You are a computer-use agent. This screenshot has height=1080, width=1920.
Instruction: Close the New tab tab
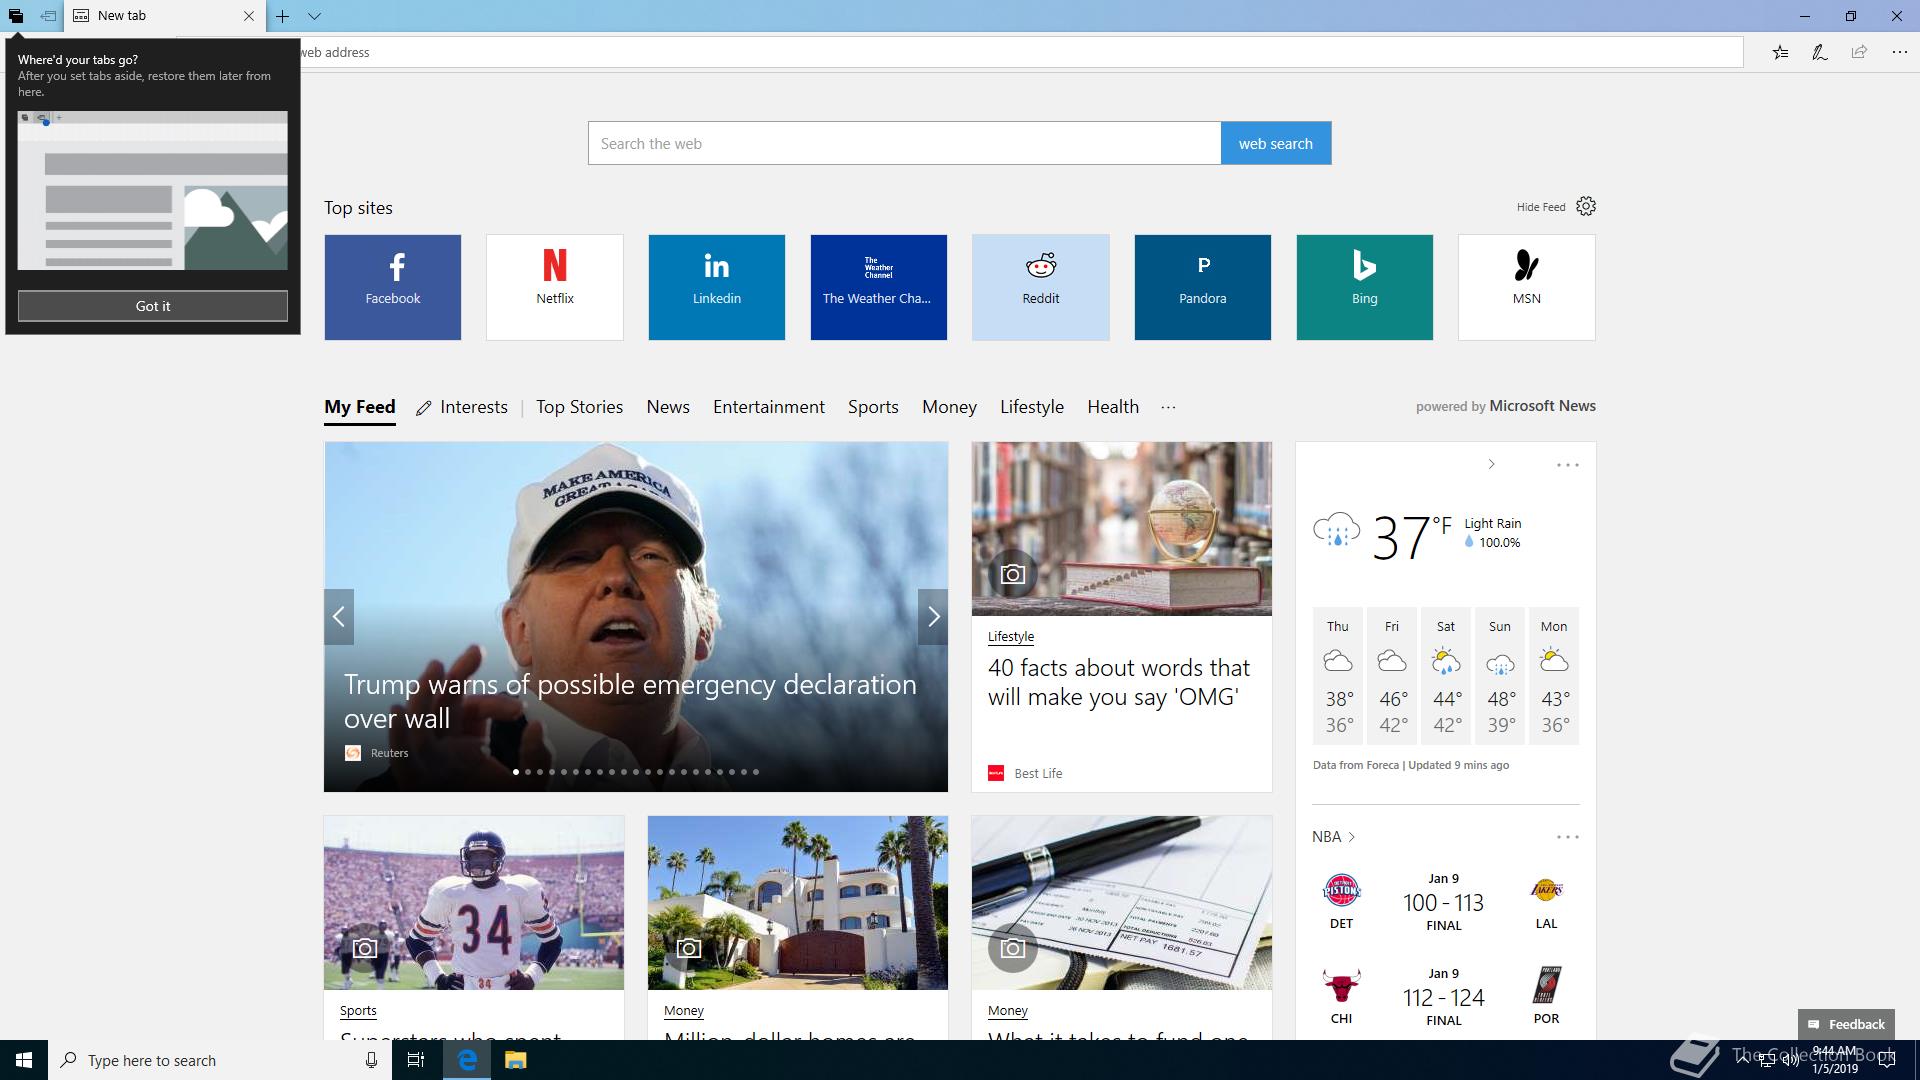coord(249,16)
